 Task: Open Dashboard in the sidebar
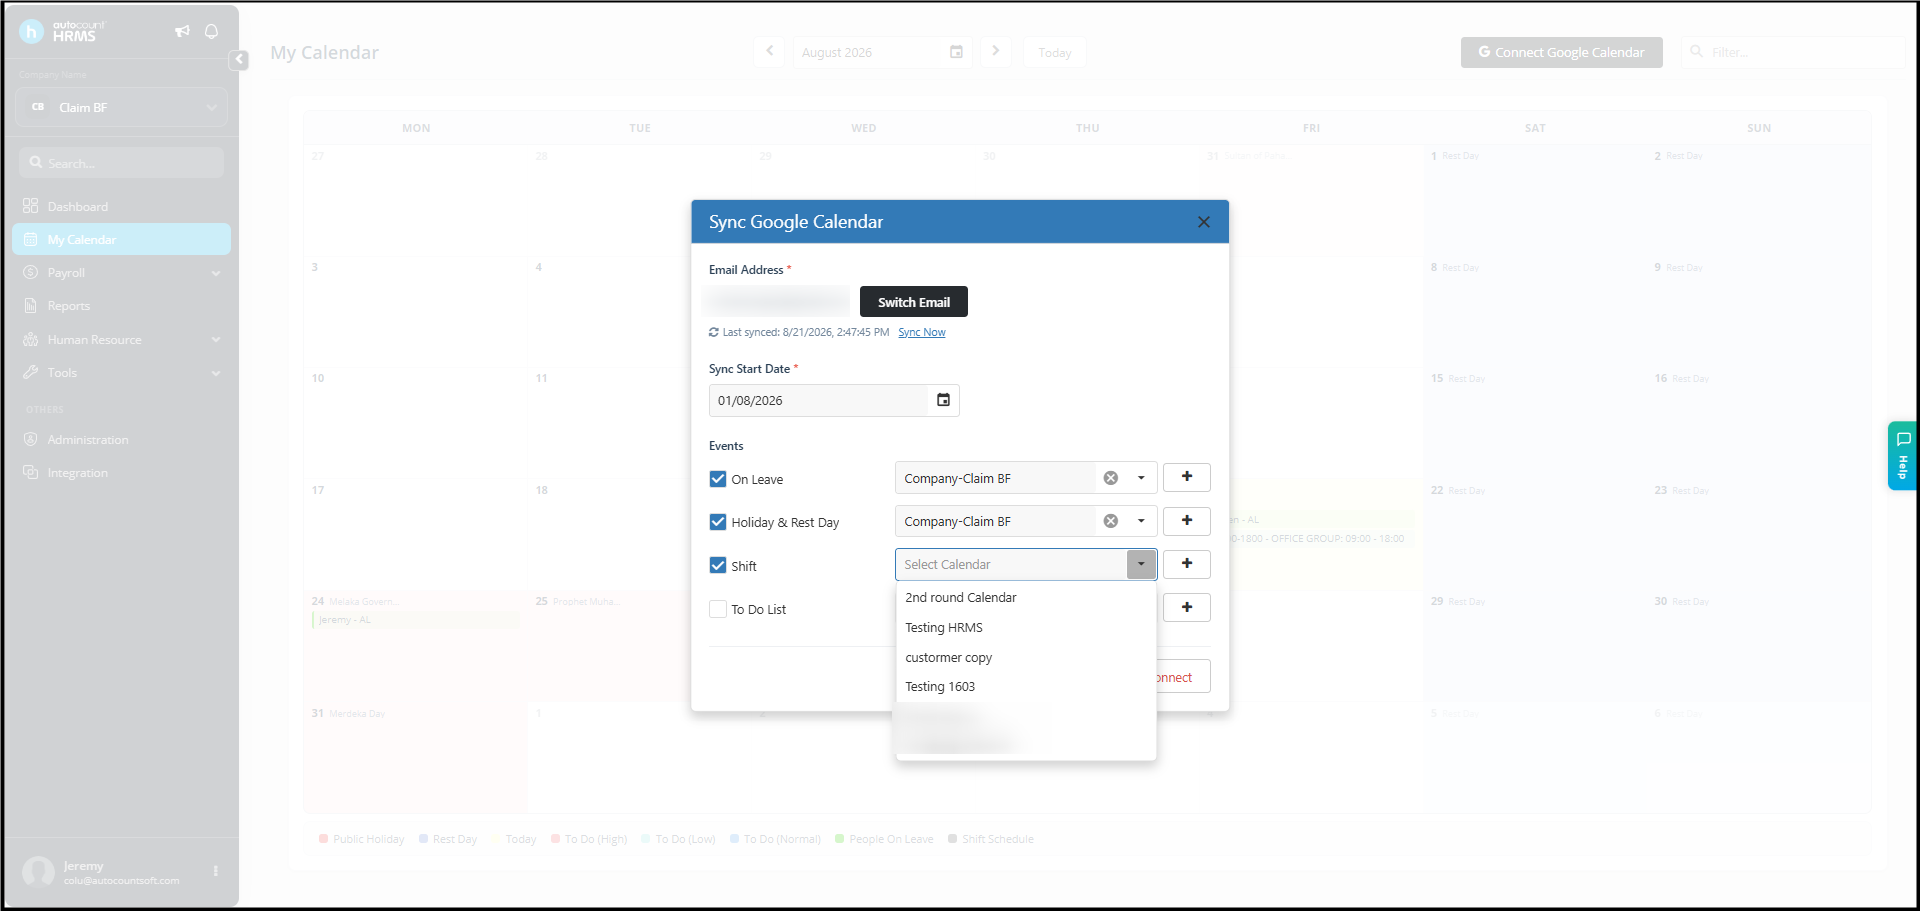[121, 207]
